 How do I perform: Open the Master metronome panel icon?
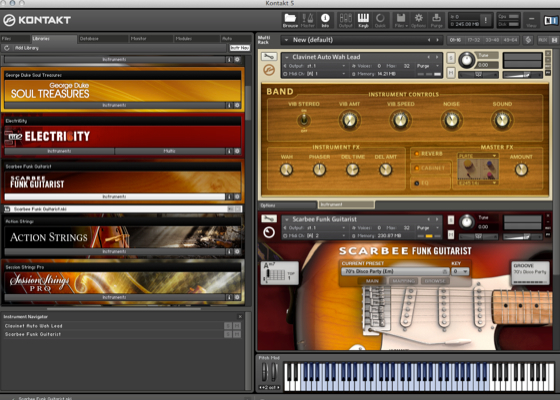click(x=308, y=20)
